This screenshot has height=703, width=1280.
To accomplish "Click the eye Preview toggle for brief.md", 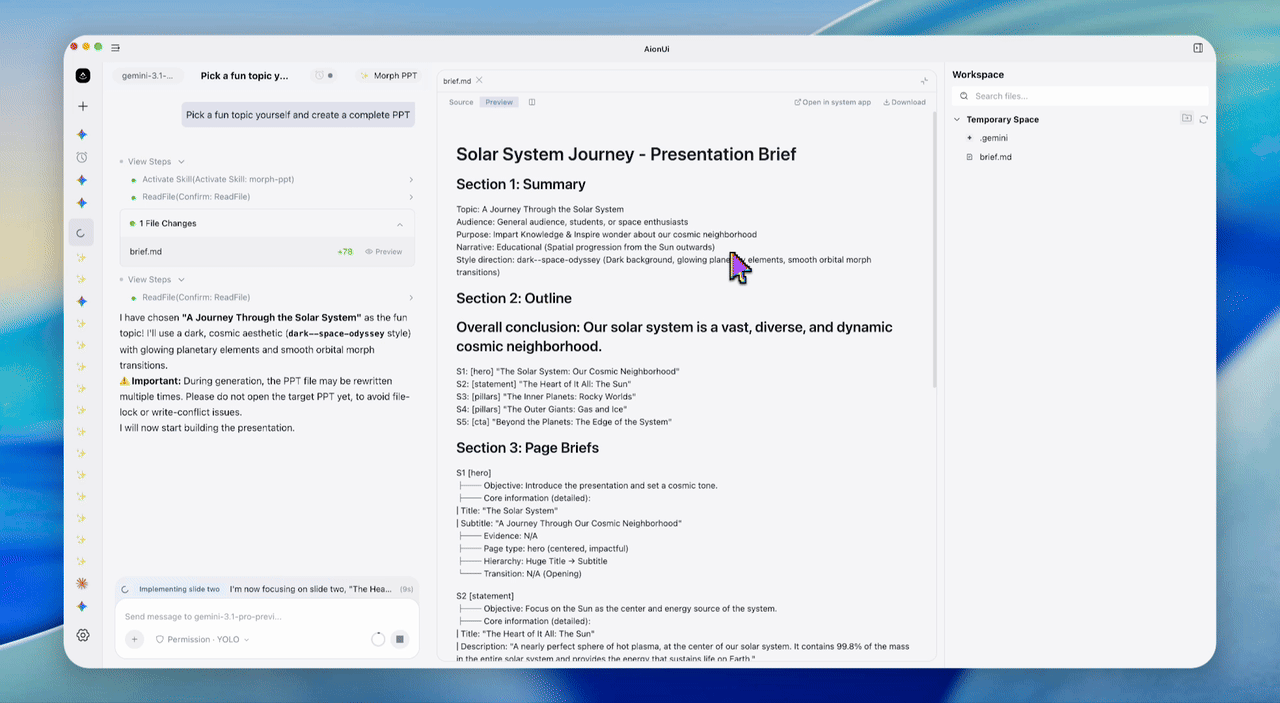I will pos(383,252).
